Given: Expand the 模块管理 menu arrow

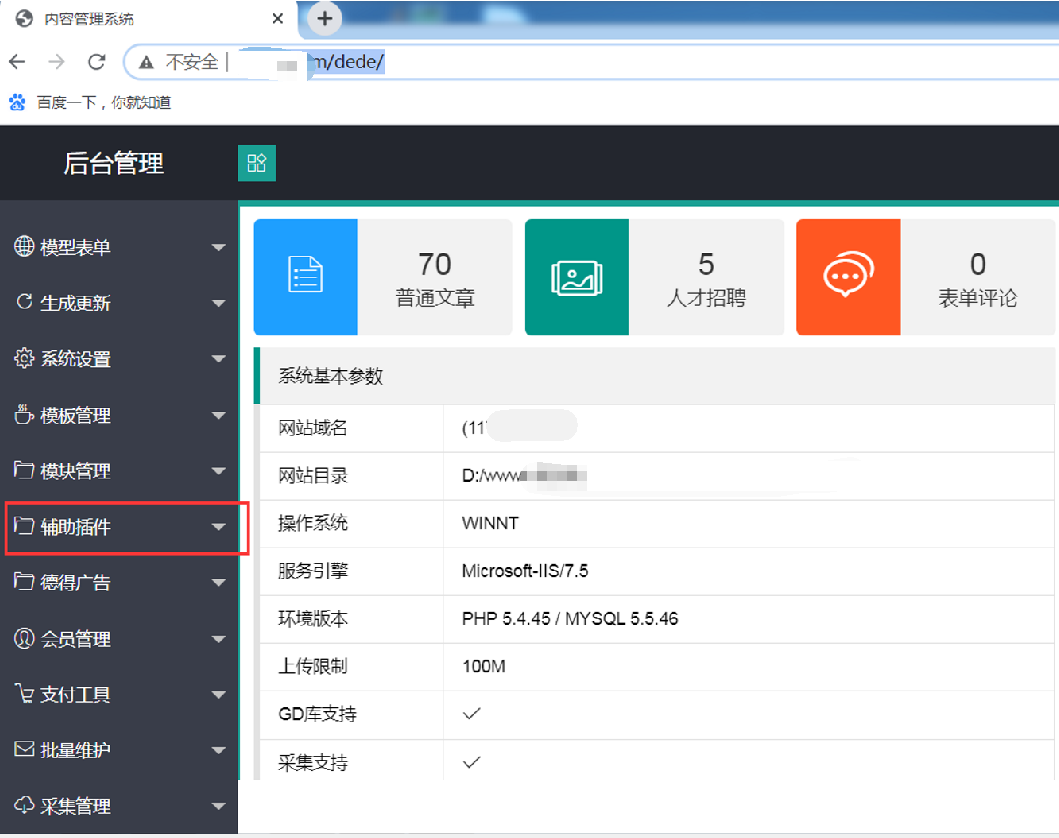Looking at the screenshot, I should [218, 471].
